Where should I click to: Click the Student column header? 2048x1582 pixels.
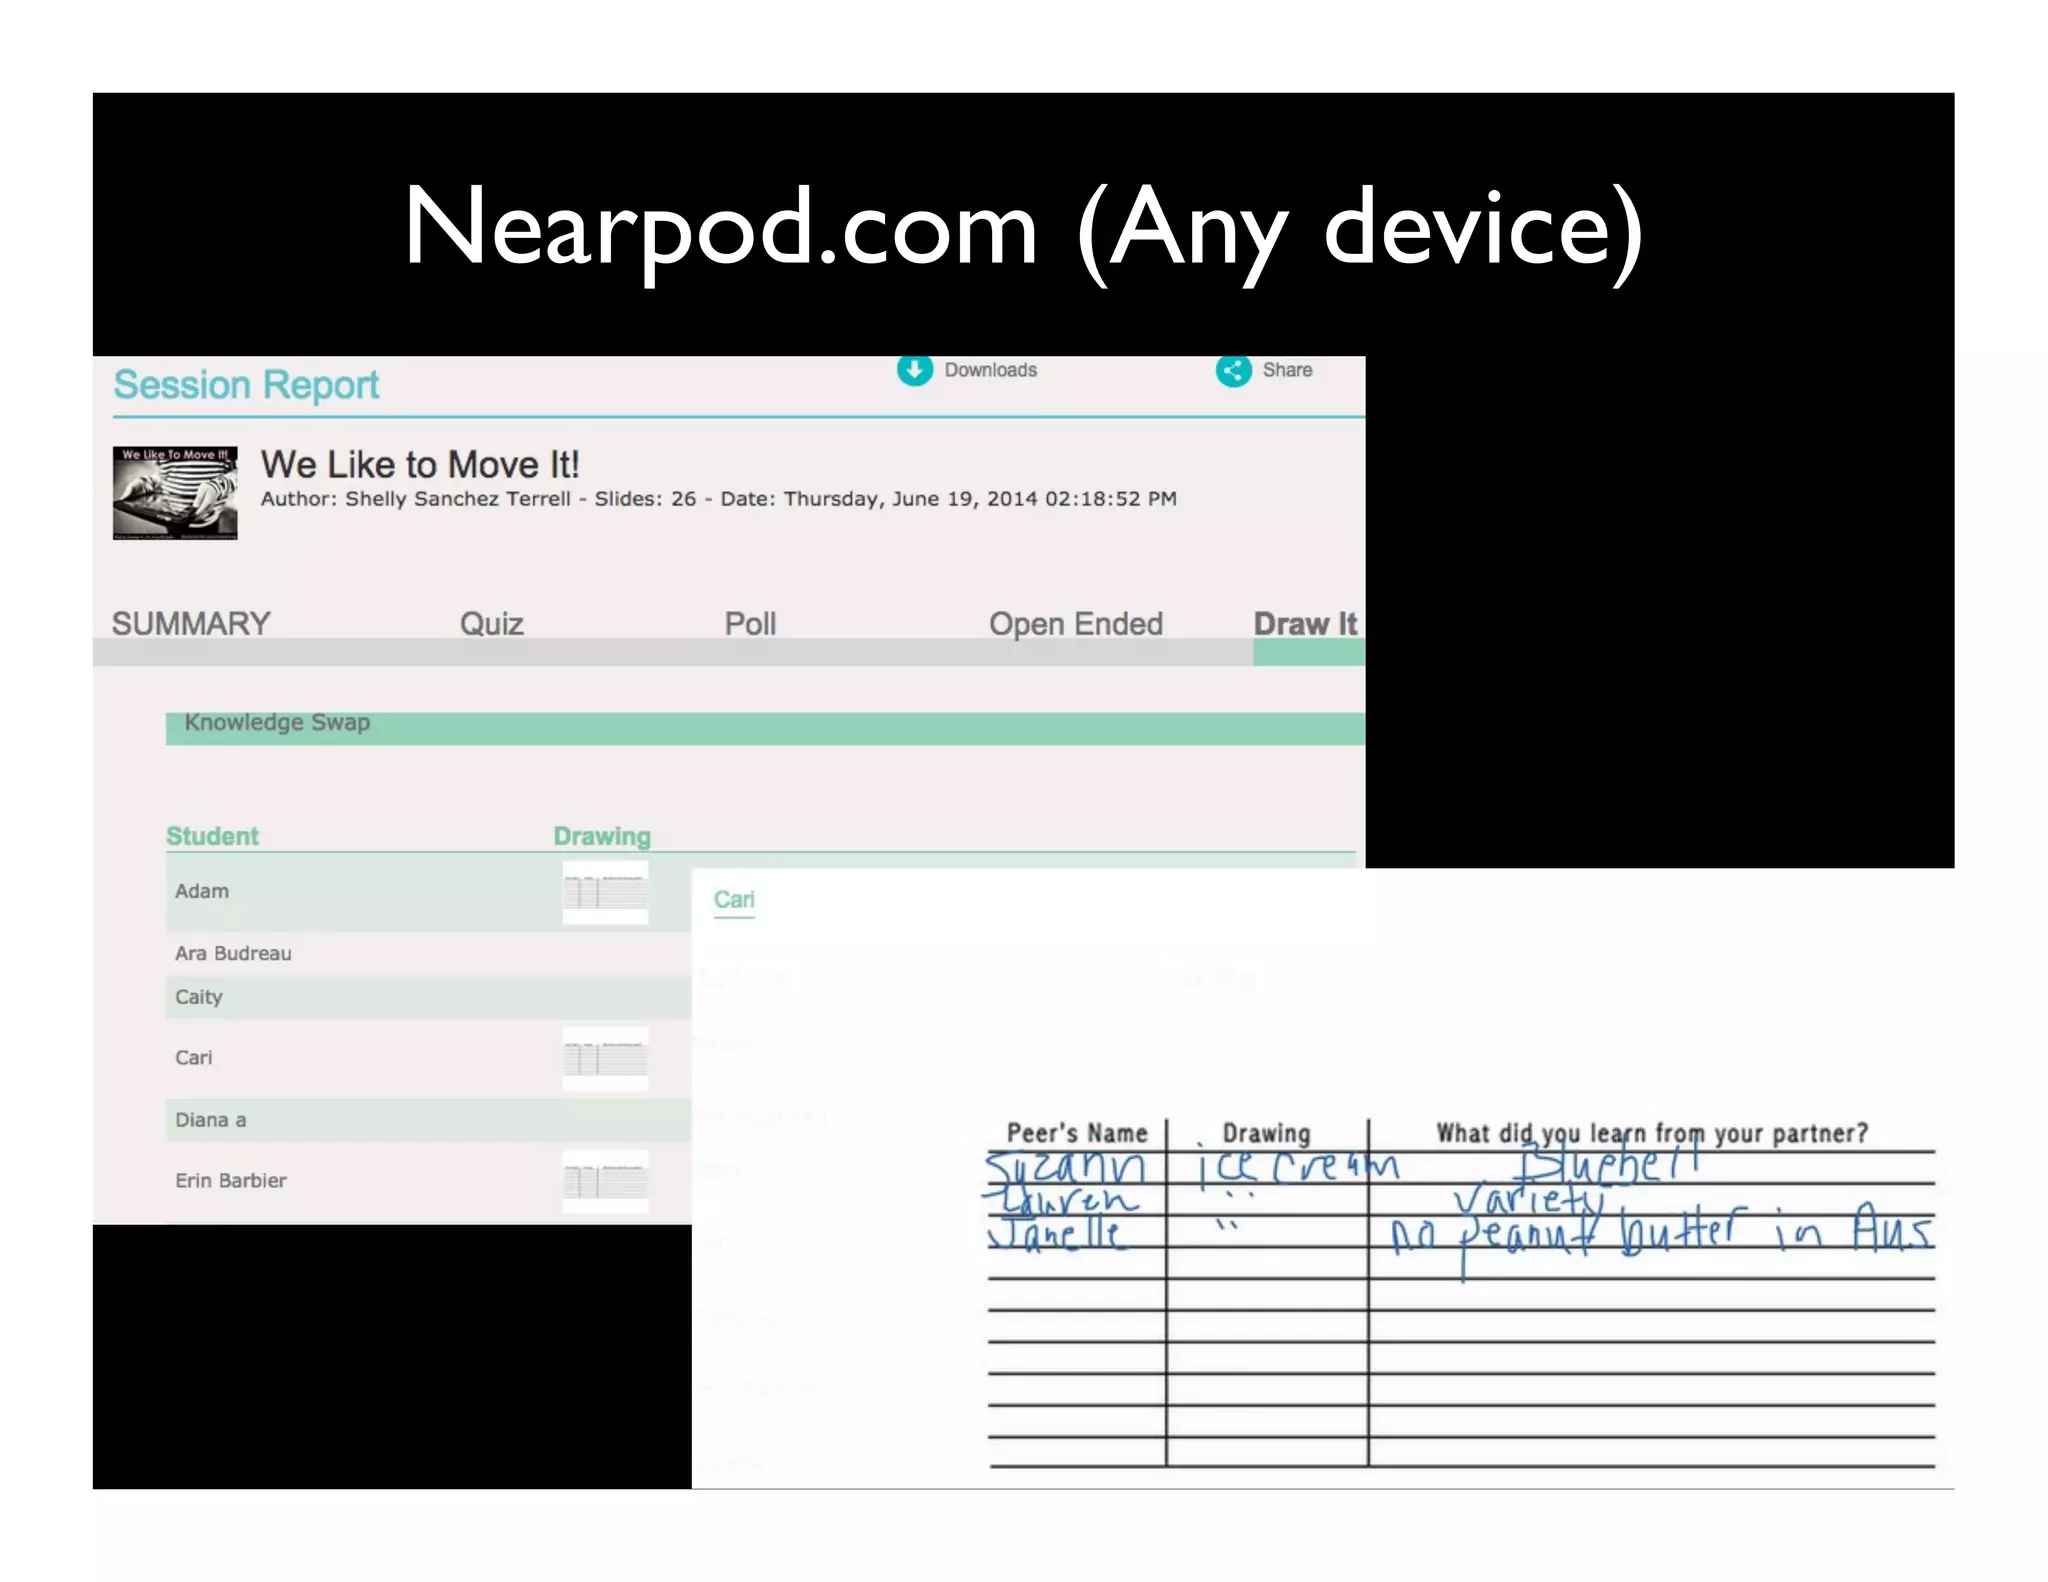coord(212,836)
